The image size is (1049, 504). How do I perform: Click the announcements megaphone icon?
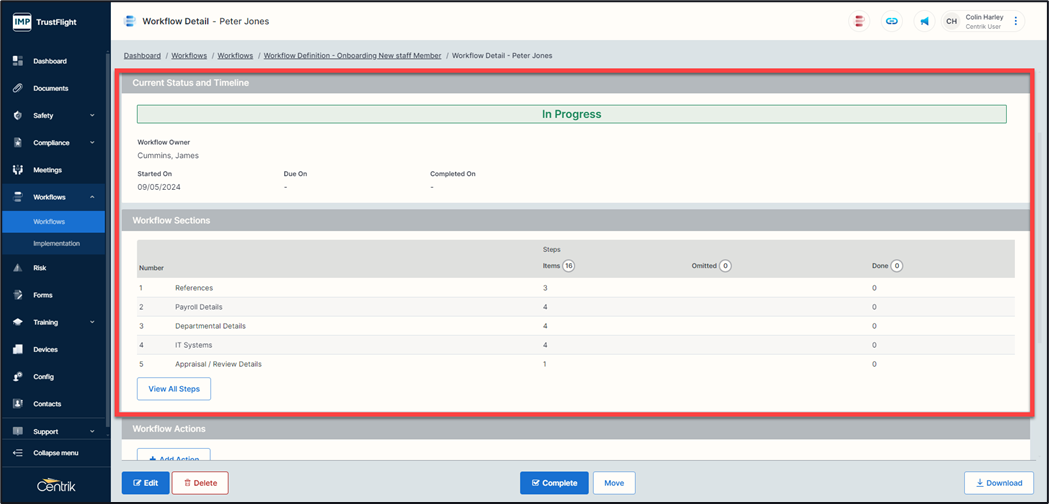(925, 21)
